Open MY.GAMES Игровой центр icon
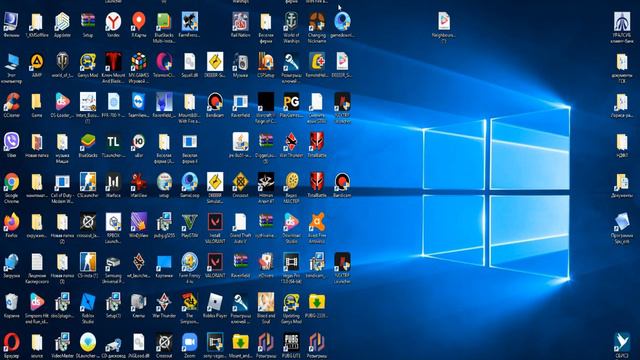Screen dimensions: 640x360 click(x=139, y=62)
